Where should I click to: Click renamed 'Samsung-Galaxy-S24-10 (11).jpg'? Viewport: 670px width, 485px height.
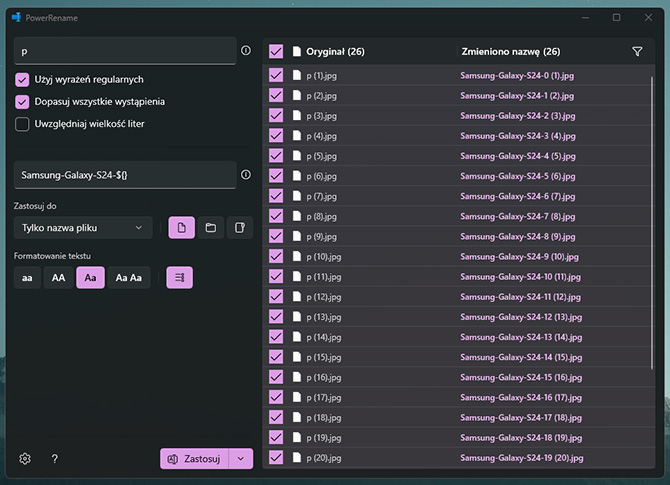coord(520,276)
